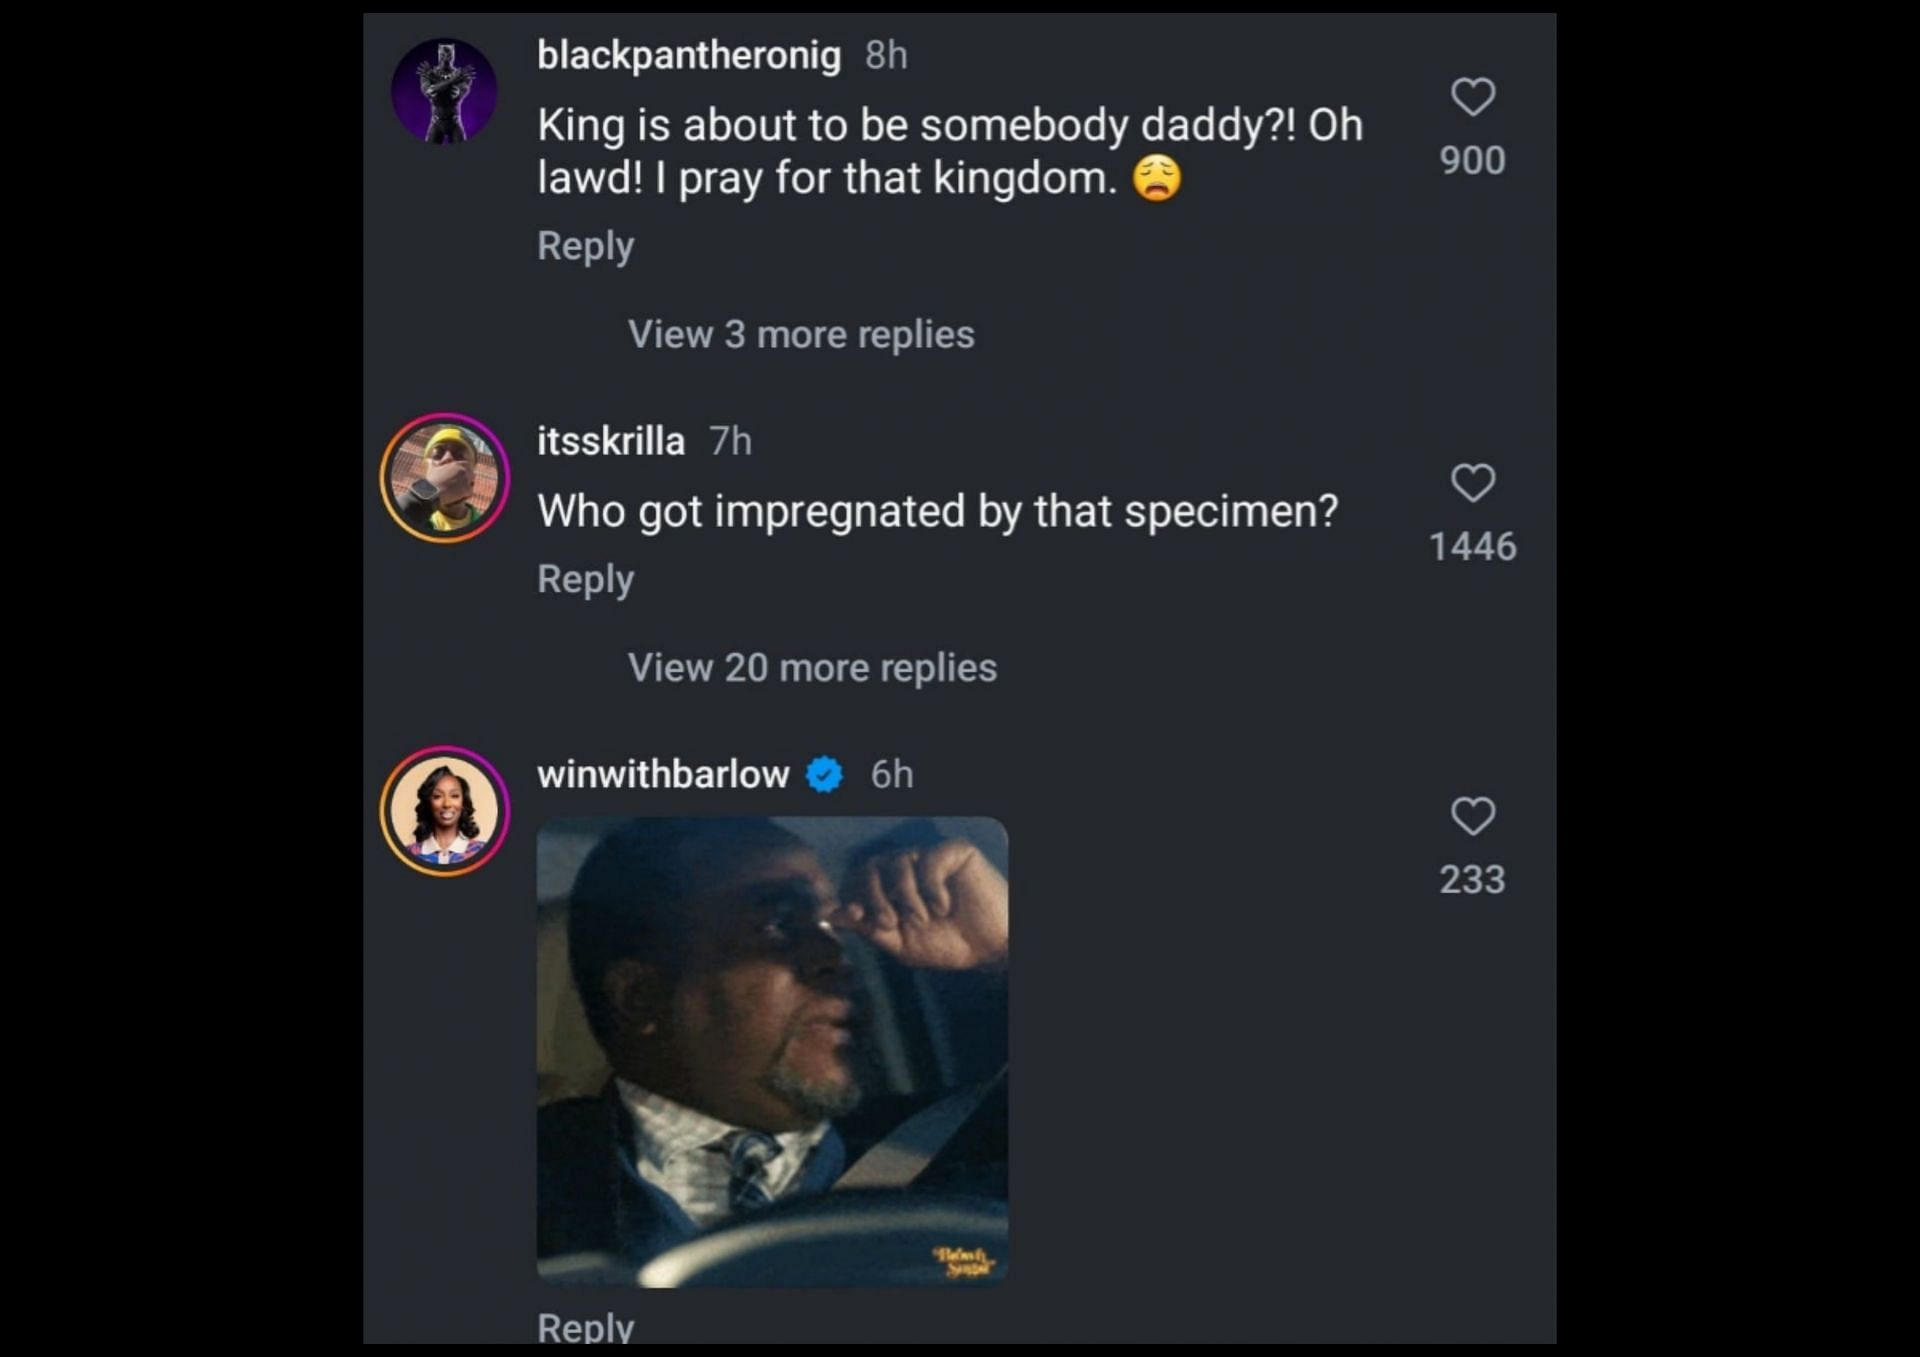Click the 8h timestamp on first comment
This screenshot has height=1357, width=1920.
pyautogui.click(x=886, y=55)
